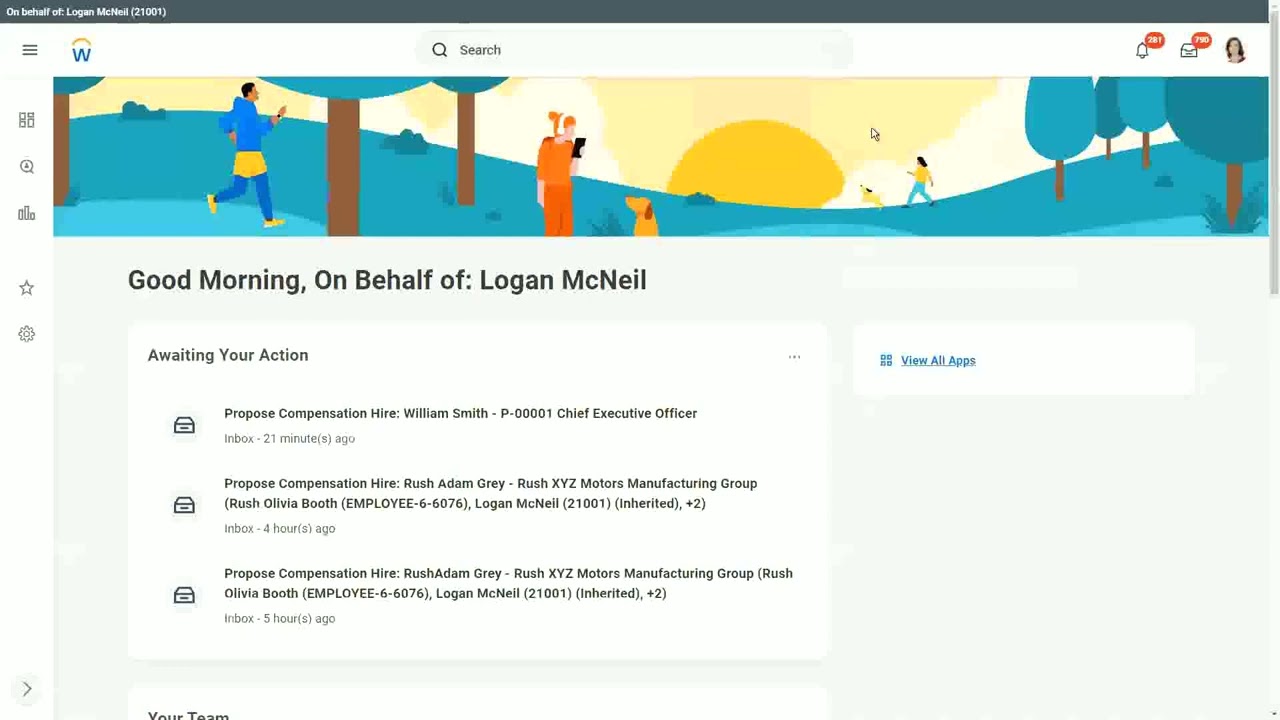1280x720 pixels.
Task: Open the notifications bell icon
Action: pos(1143,50)
